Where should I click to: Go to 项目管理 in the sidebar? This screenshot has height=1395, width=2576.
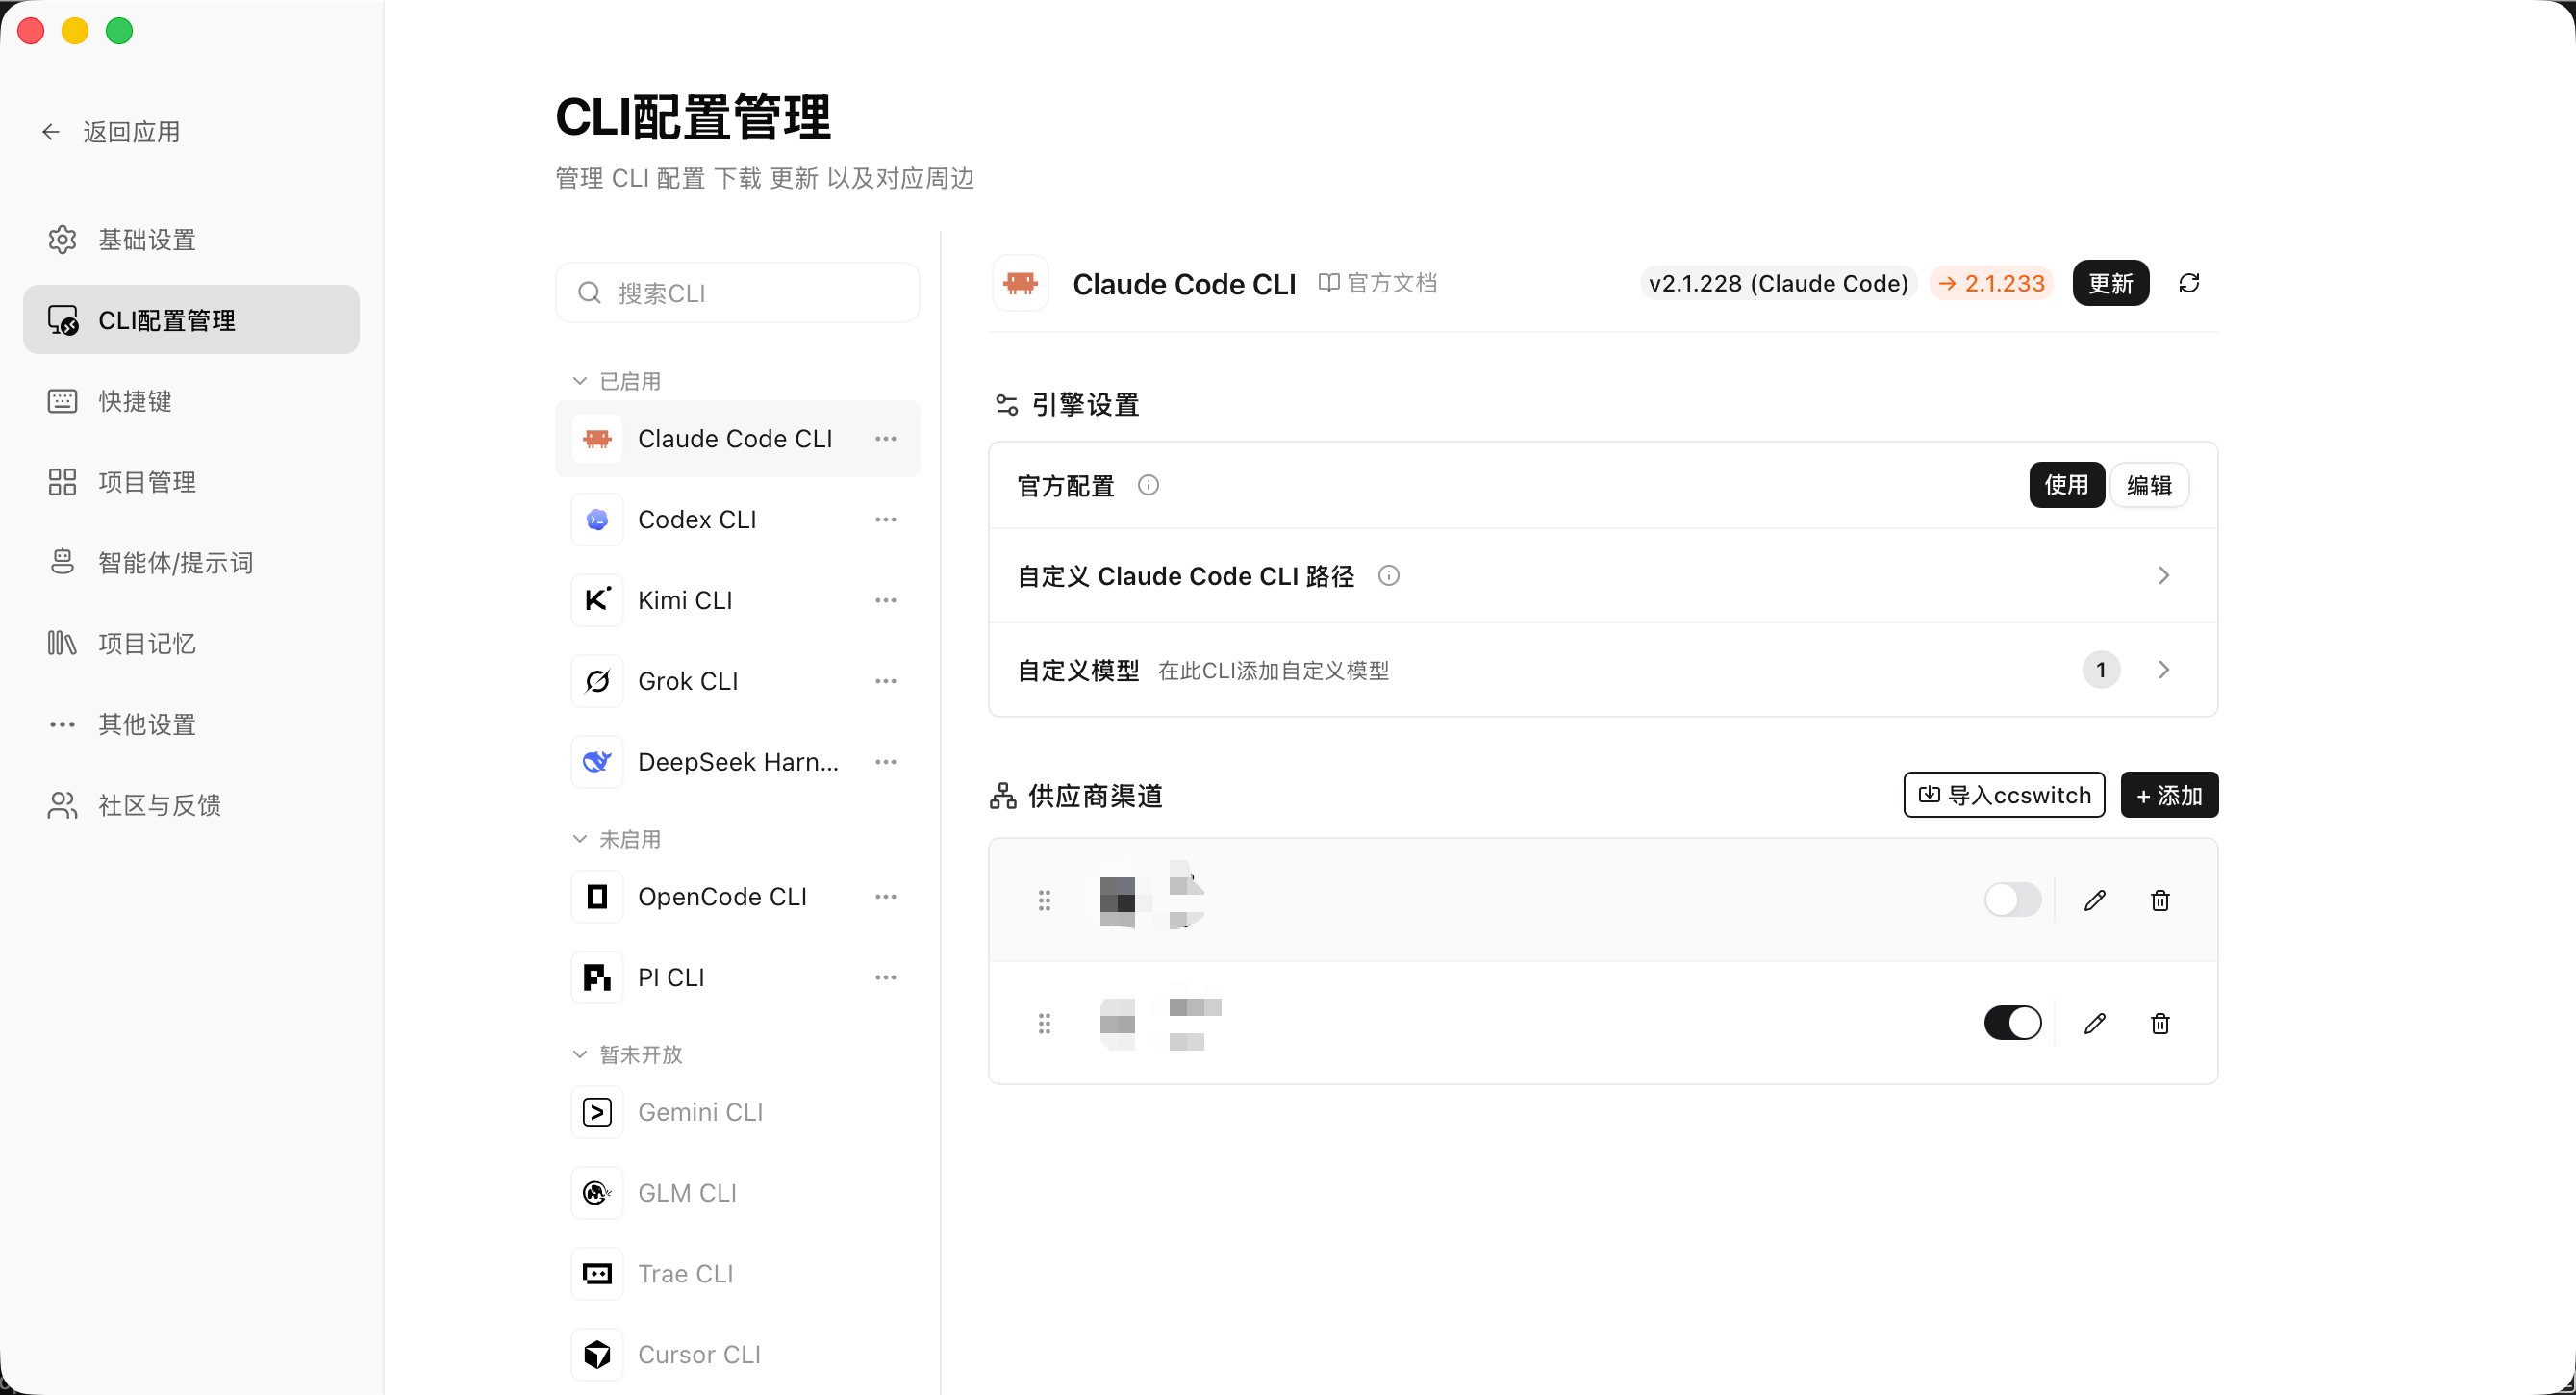(x=191, y=482)
